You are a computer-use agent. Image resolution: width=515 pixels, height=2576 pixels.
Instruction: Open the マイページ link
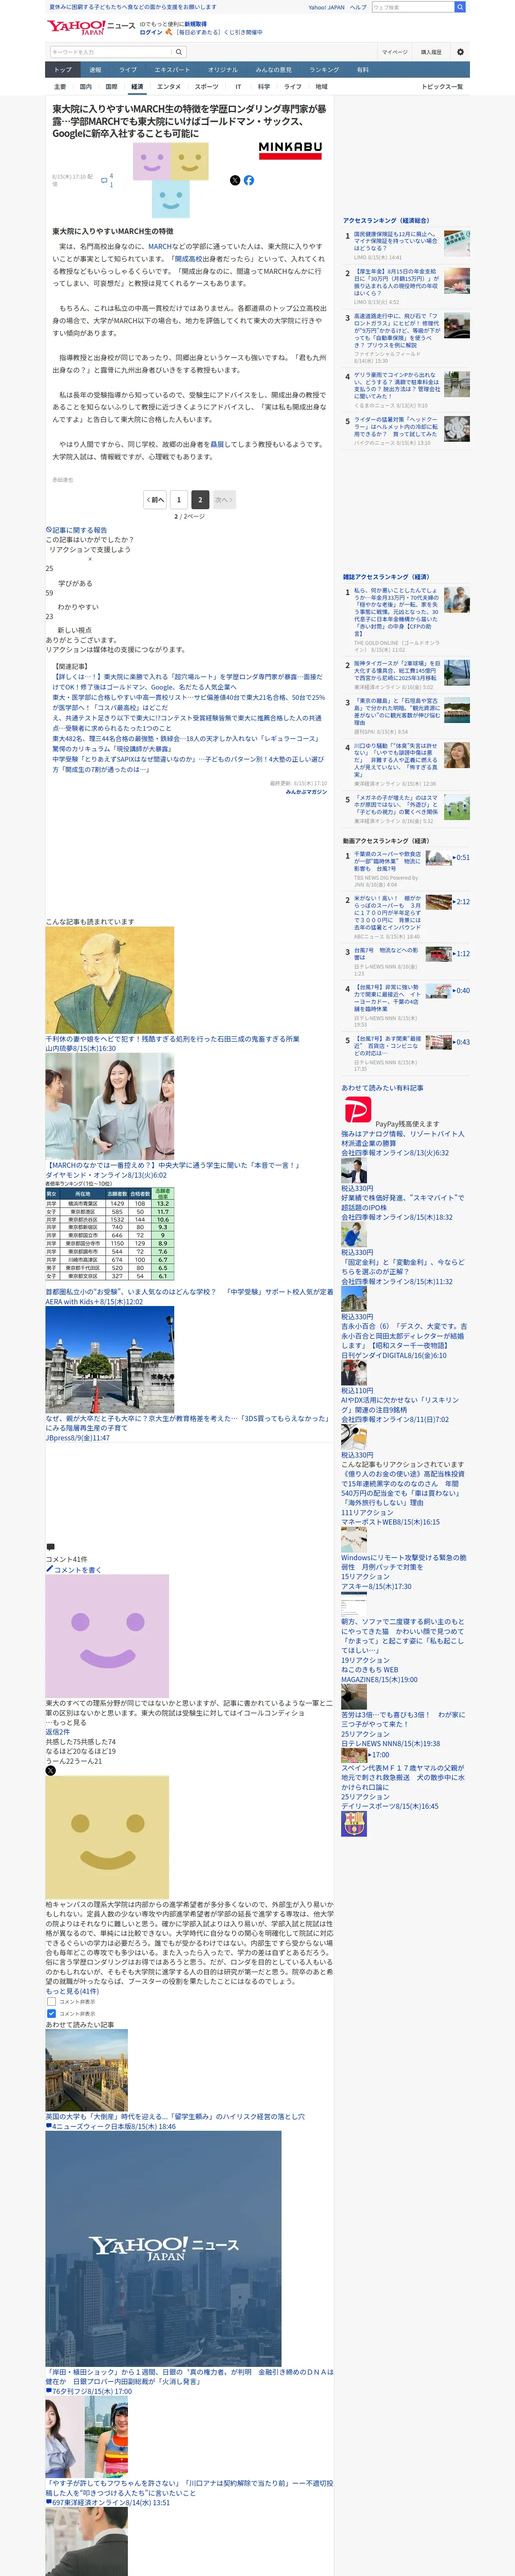(395, 52)
